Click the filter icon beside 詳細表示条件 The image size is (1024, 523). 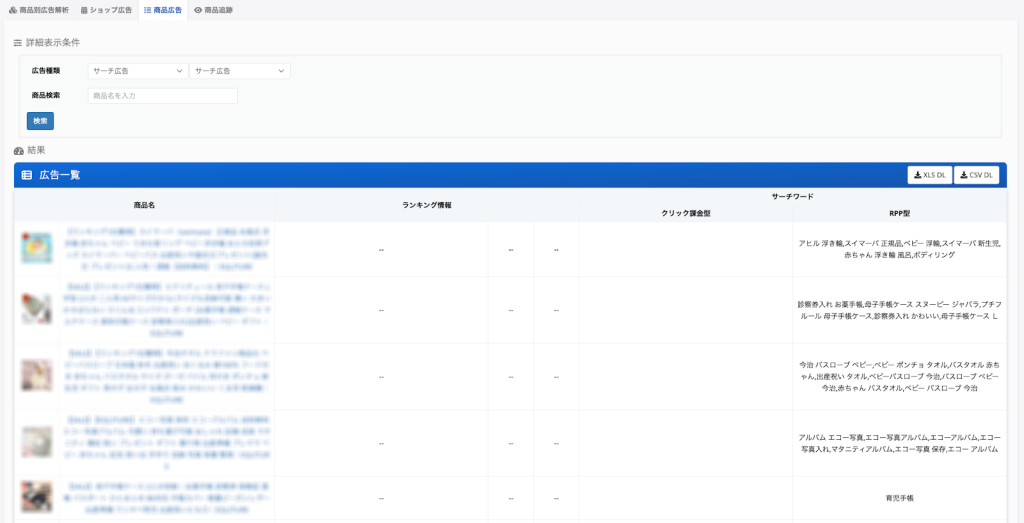pos(17,43)
